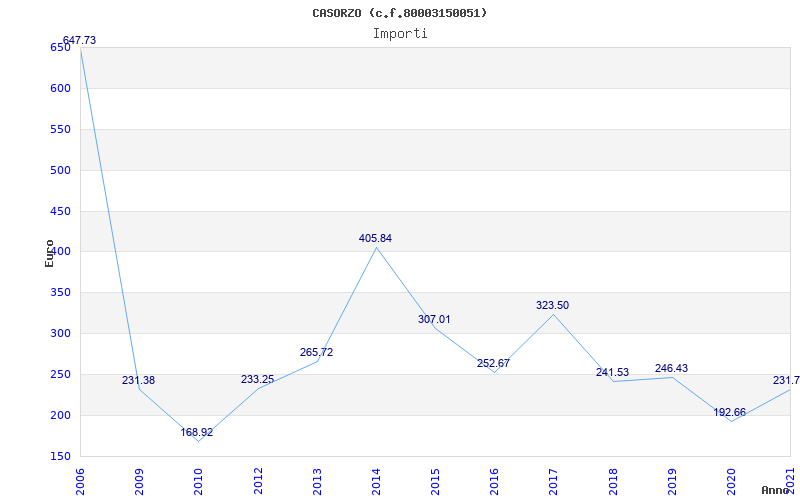Click the 2012 x-axis year label
Image resolution: width=800 pixels, height=500 pixels.
[258, 481]
